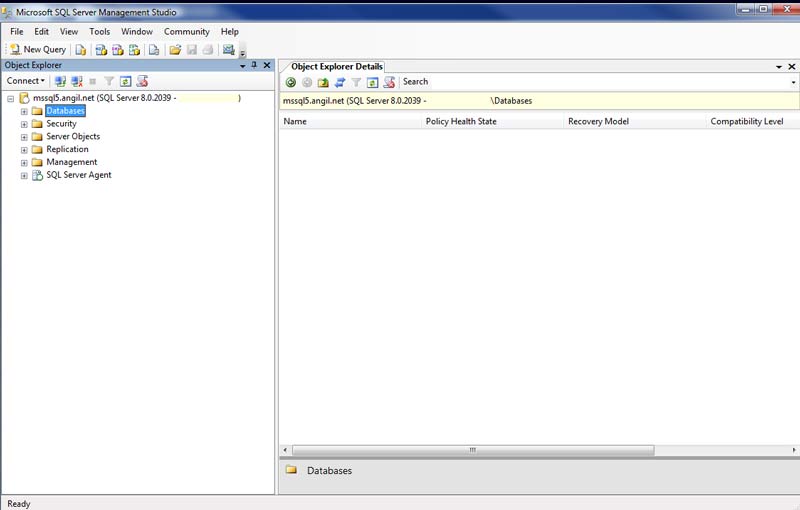Select the Management tree item

click(x=71, y=162)
